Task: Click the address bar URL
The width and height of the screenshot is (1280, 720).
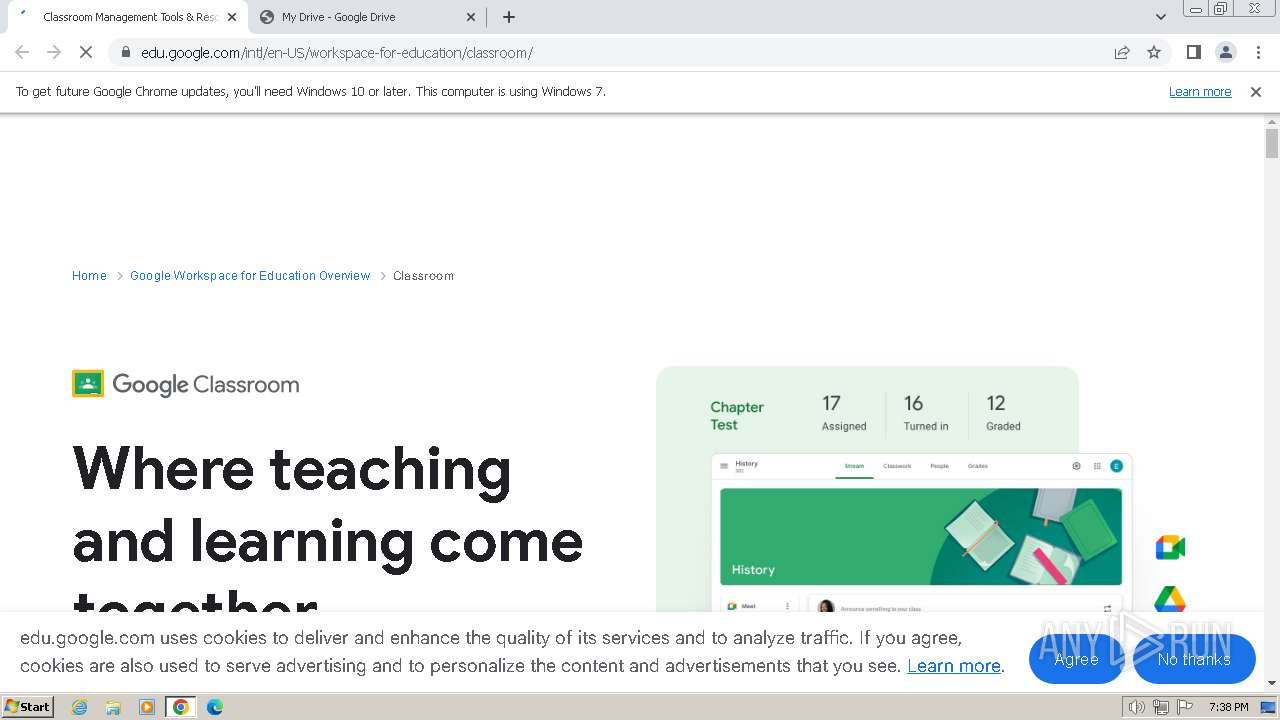Action: click(x=337, y=53)
